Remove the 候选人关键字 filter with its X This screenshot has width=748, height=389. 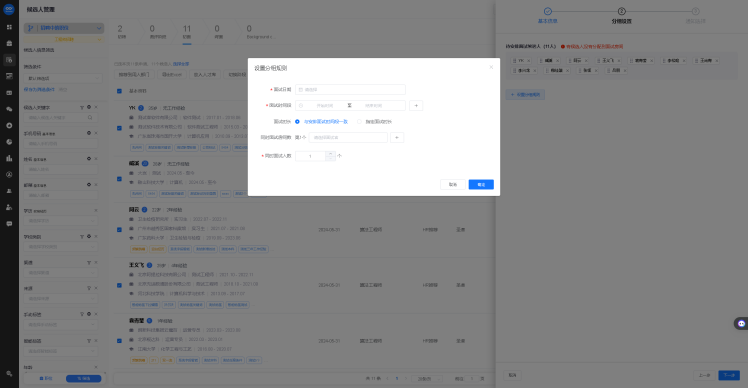(96, 107)
